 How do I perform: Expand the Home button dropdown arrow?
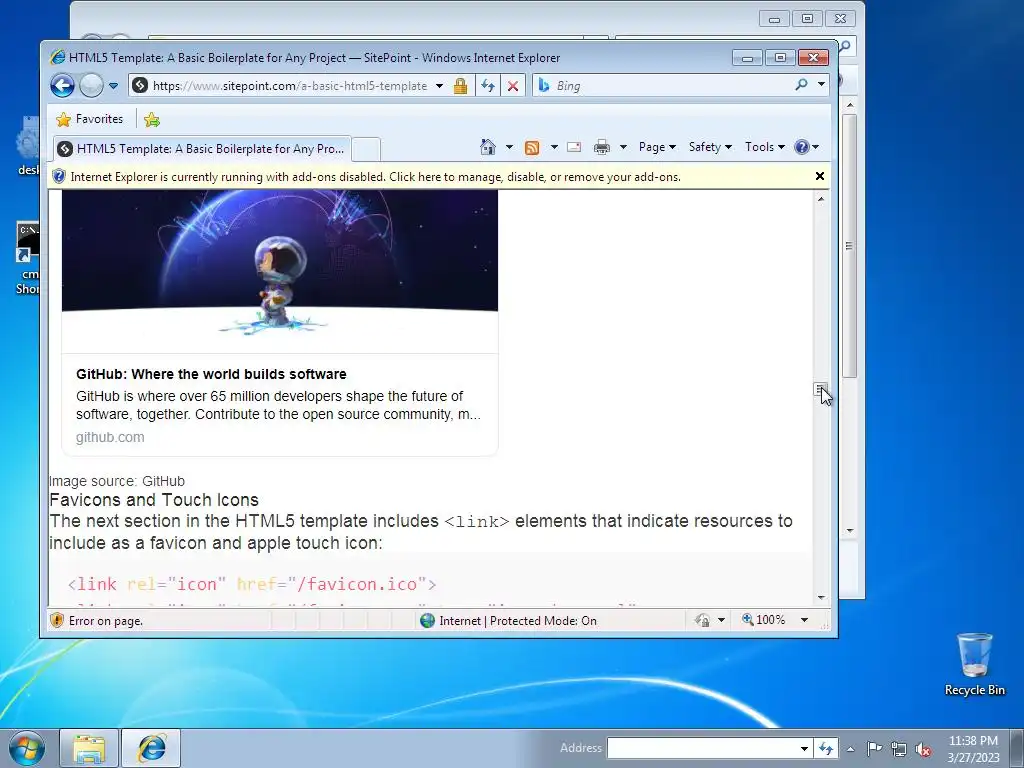point(509,147)
